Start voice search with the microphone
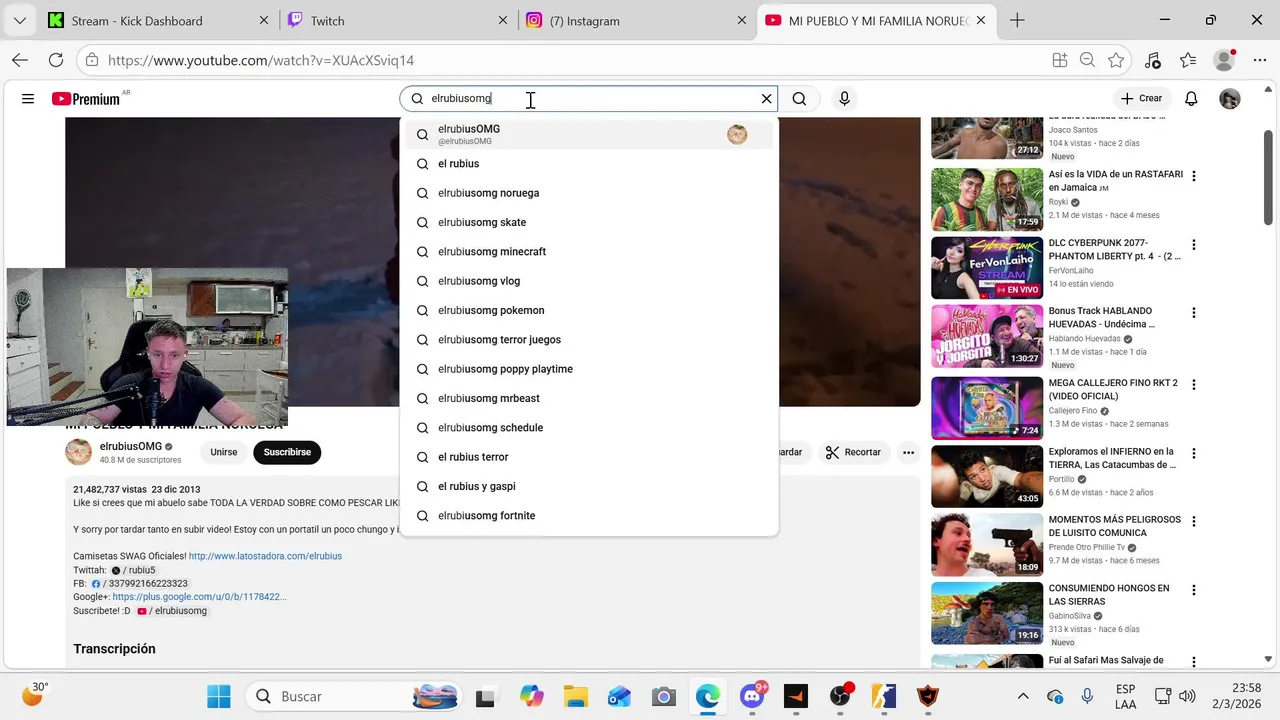 [844, 99]
